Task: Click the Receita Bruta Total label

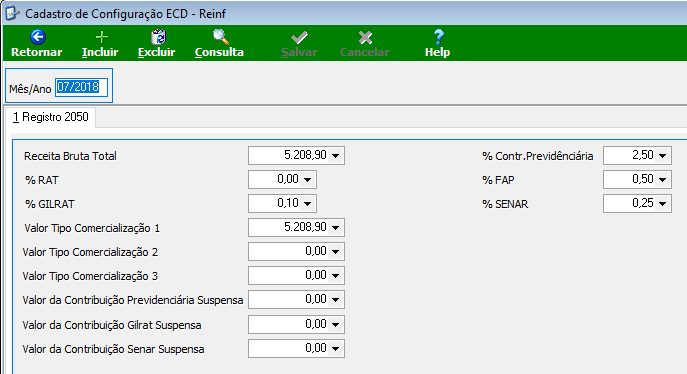Action: 70,156
